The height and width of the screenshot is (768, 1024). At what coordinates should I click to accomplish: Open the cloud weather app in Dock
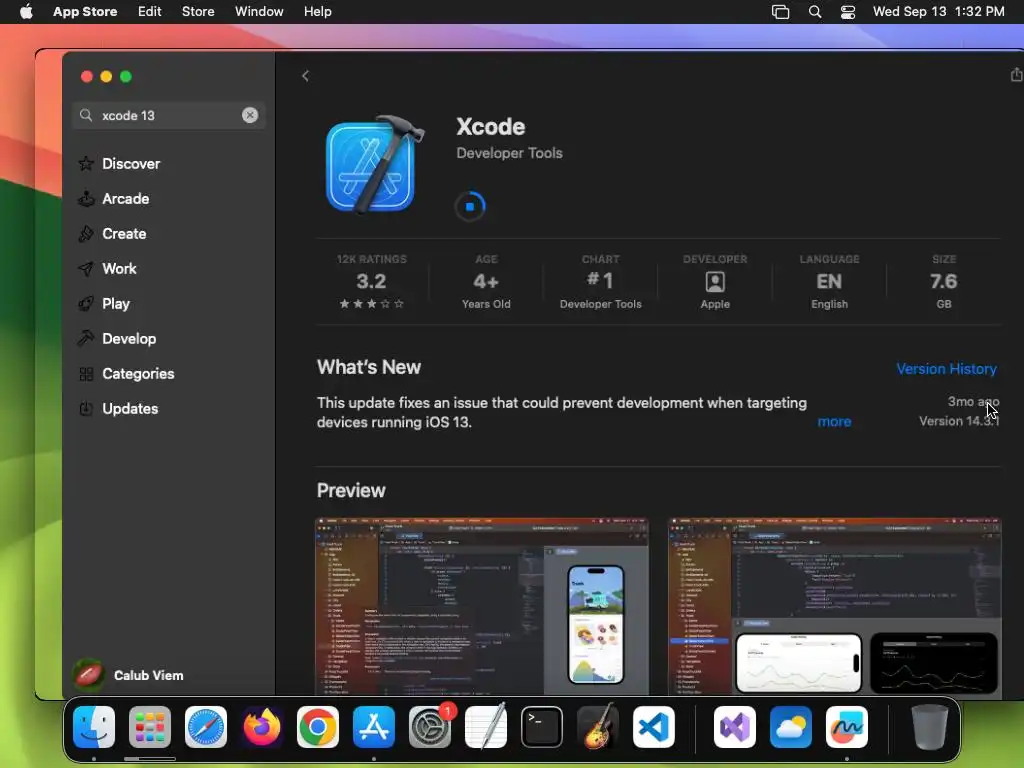pyautogui.click(x=791, y=727)
